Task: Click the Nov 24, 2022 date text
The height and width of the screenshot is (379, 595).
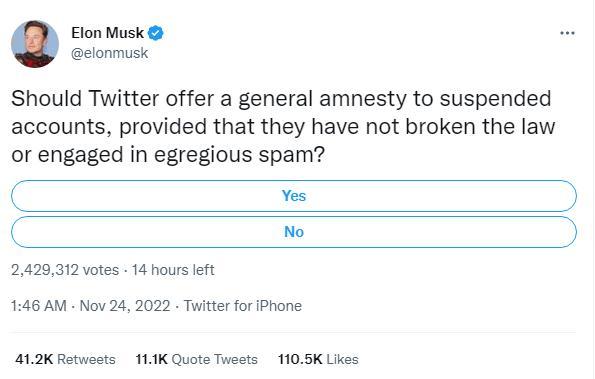Action: point(125,306)
